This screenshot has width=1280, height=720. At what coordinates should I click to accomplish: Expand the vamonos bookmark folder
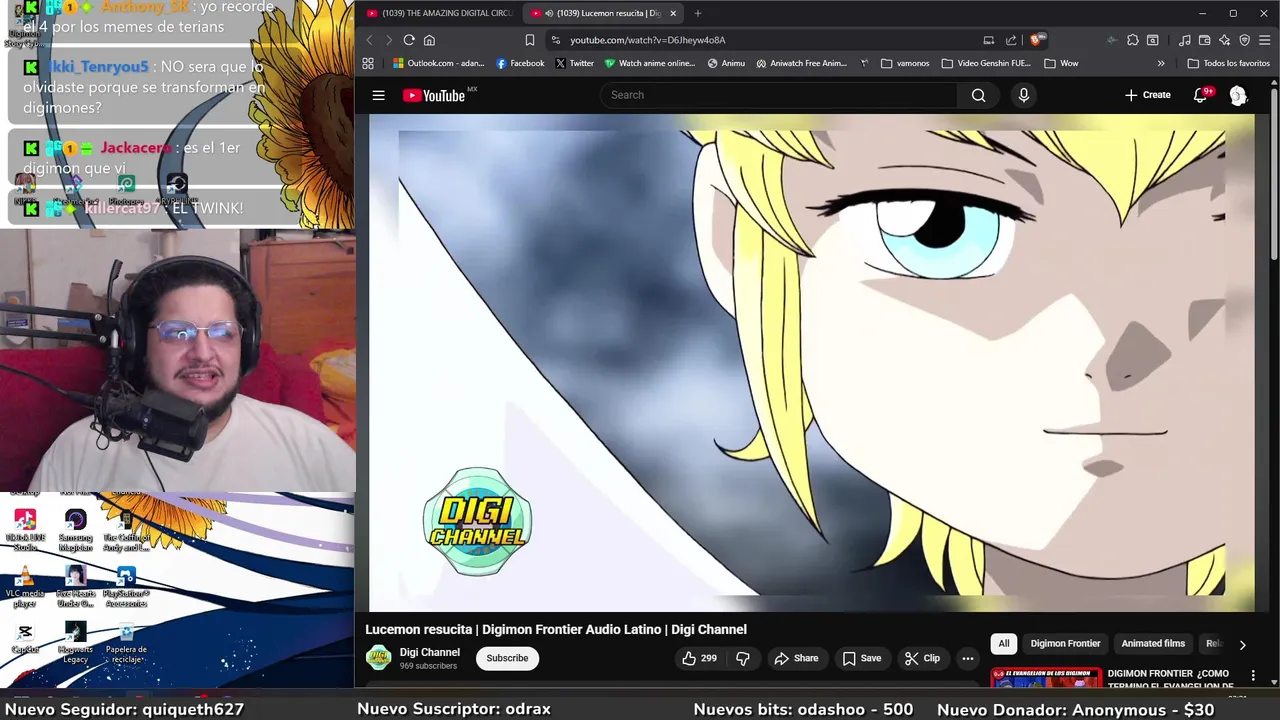[x=905, y=63]
